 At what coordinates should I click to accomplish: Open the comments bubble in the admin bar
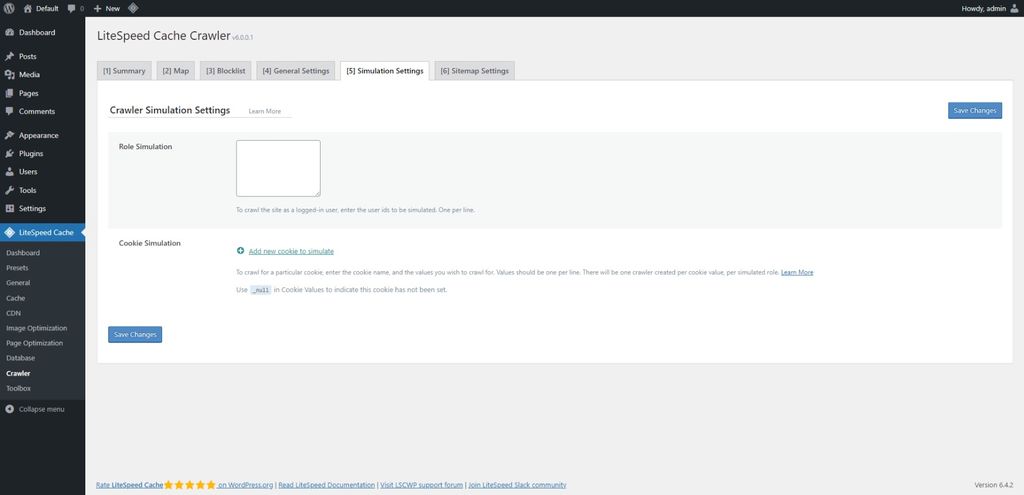(x=72, y=8)
